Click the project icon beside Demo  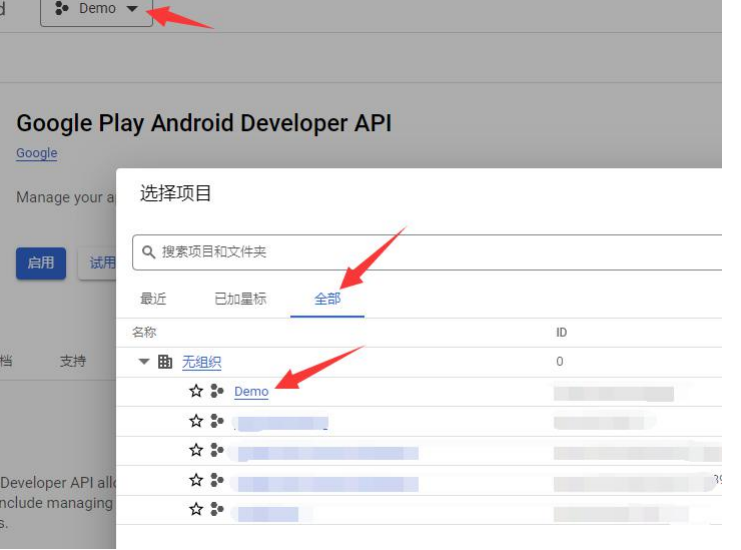pyautogui.click(x=217, y=391)
